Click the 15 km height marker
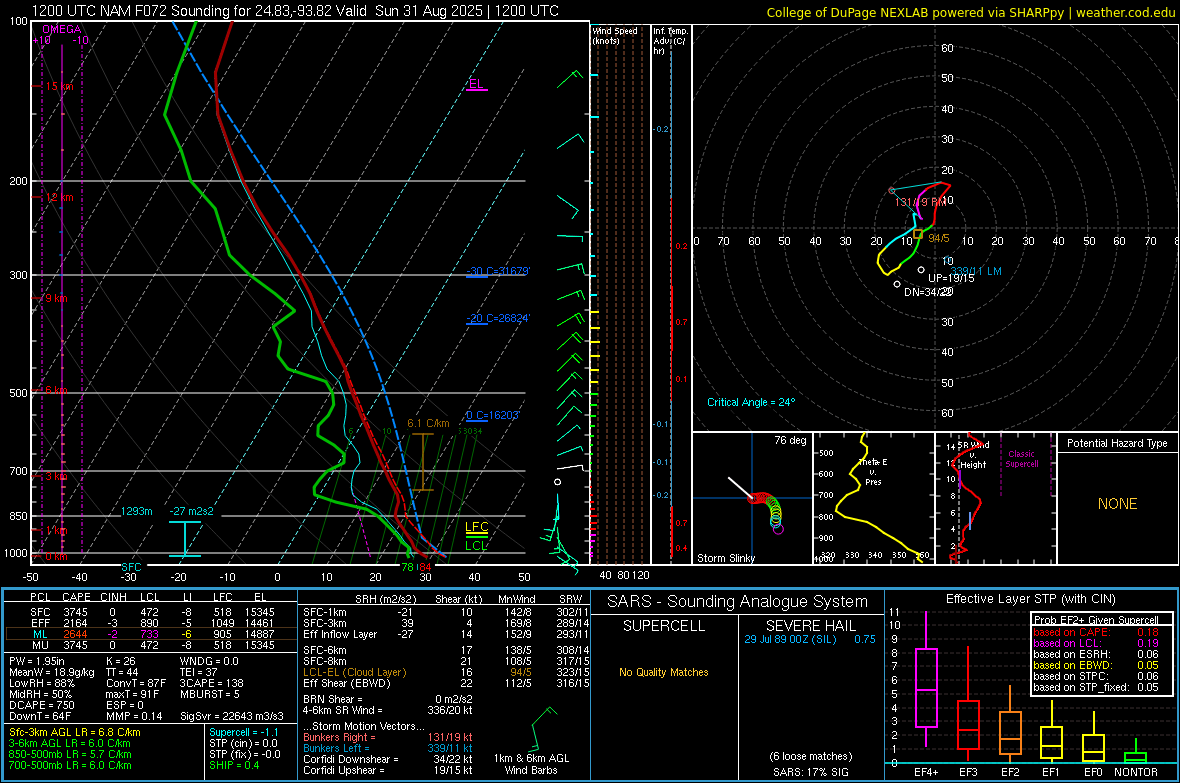 pos(59,87)
